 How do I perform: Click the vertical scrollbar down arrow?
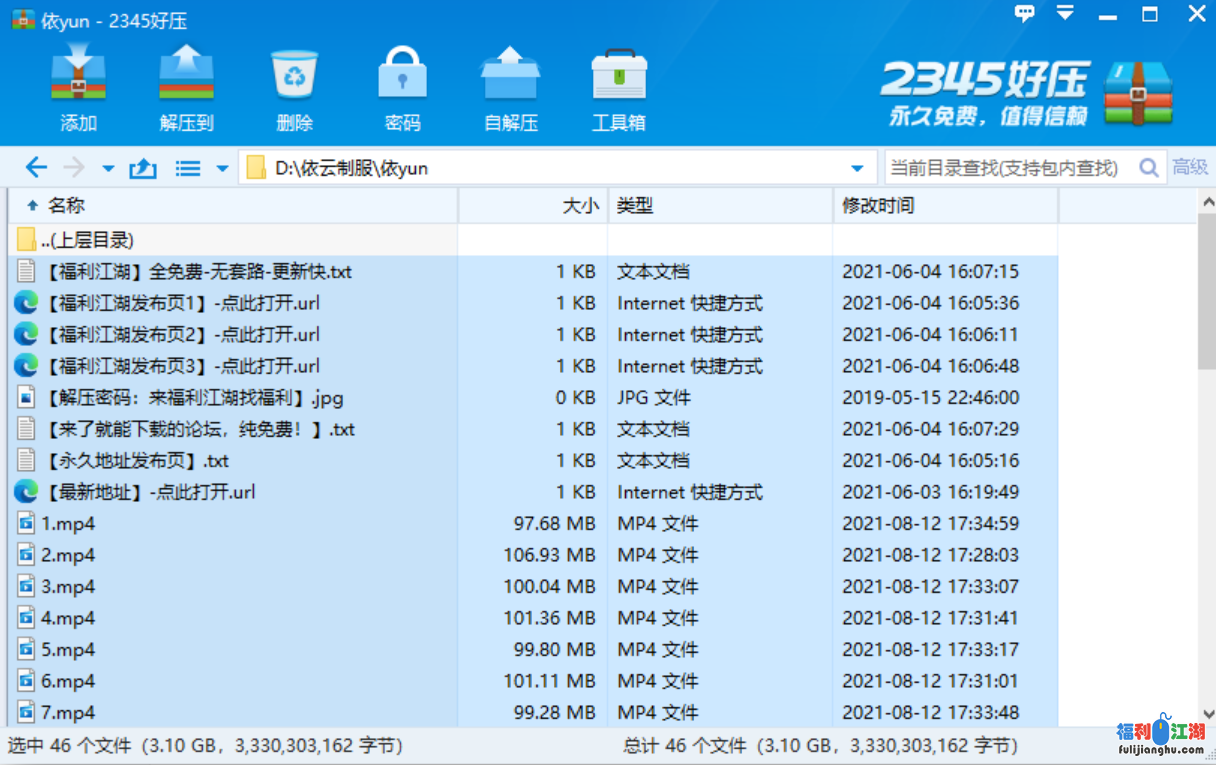tap(1207, 715)
